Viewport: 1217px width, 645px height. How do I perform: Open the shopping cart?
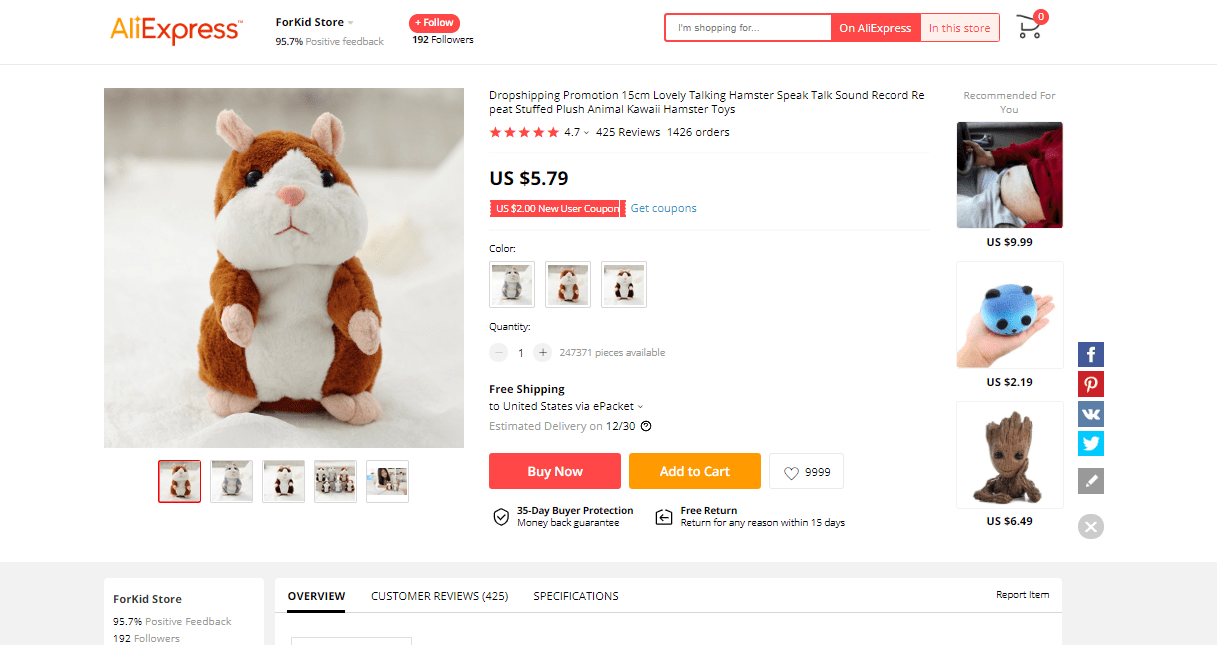1028,27
